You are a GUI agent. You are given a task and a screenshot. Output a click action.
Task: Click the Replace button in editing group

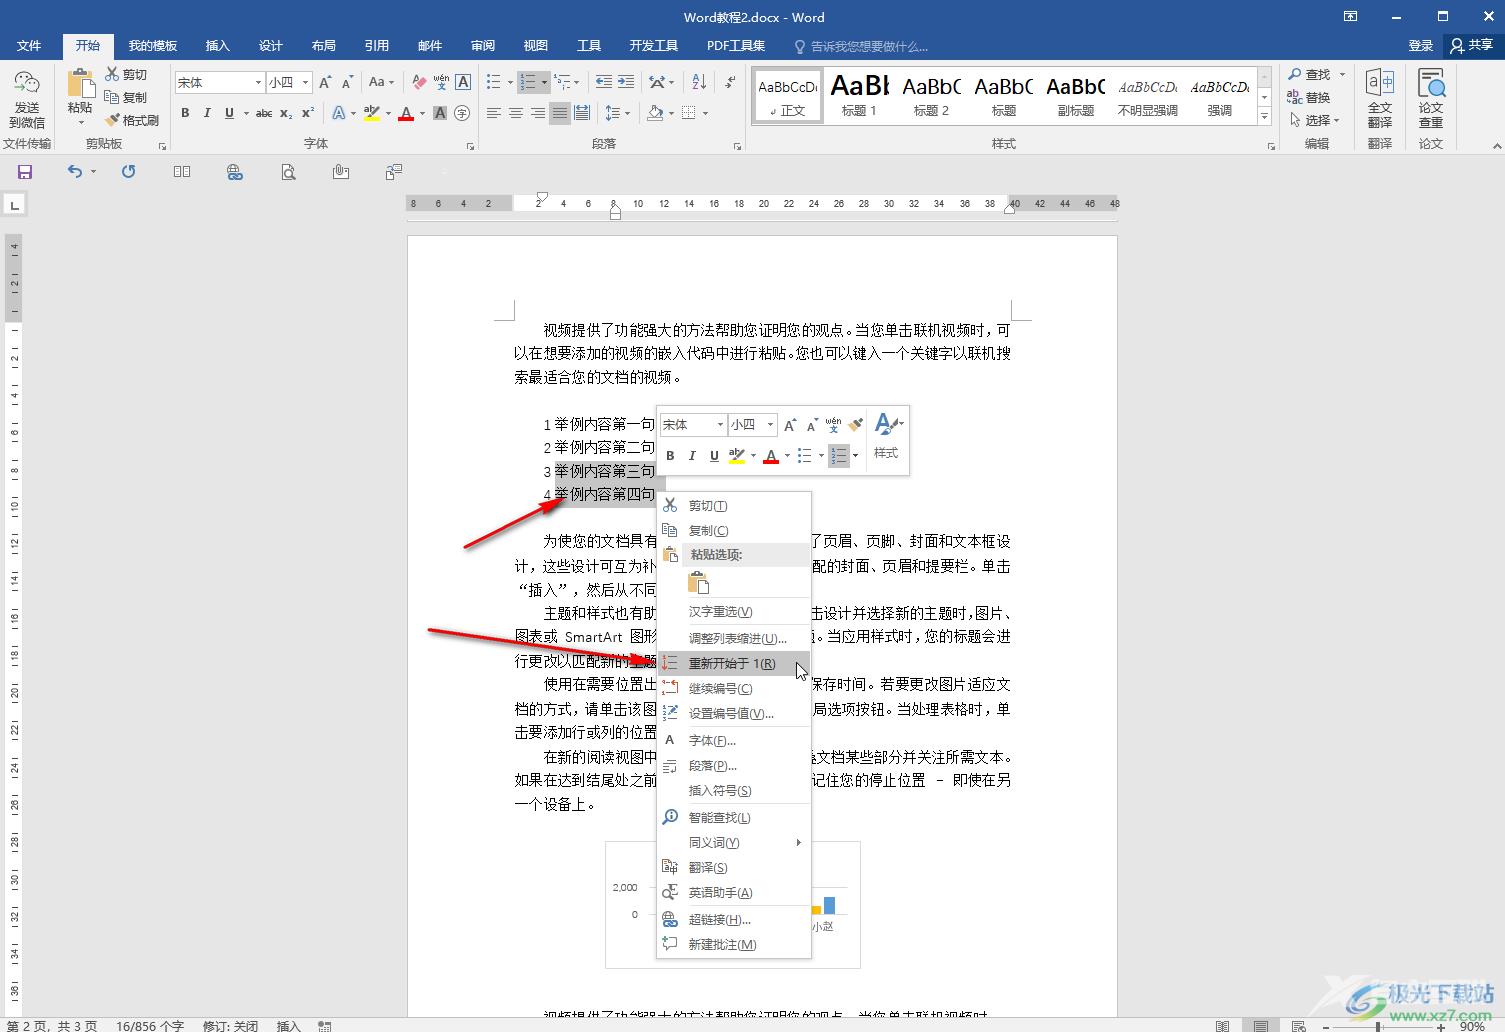1310,97
